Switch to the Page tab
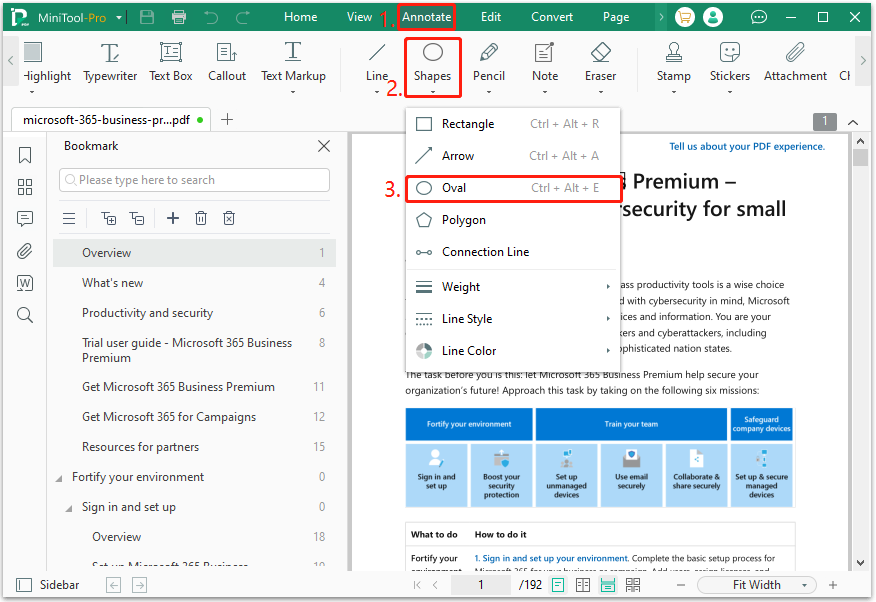Screen dimensions: 876x602 616,17
